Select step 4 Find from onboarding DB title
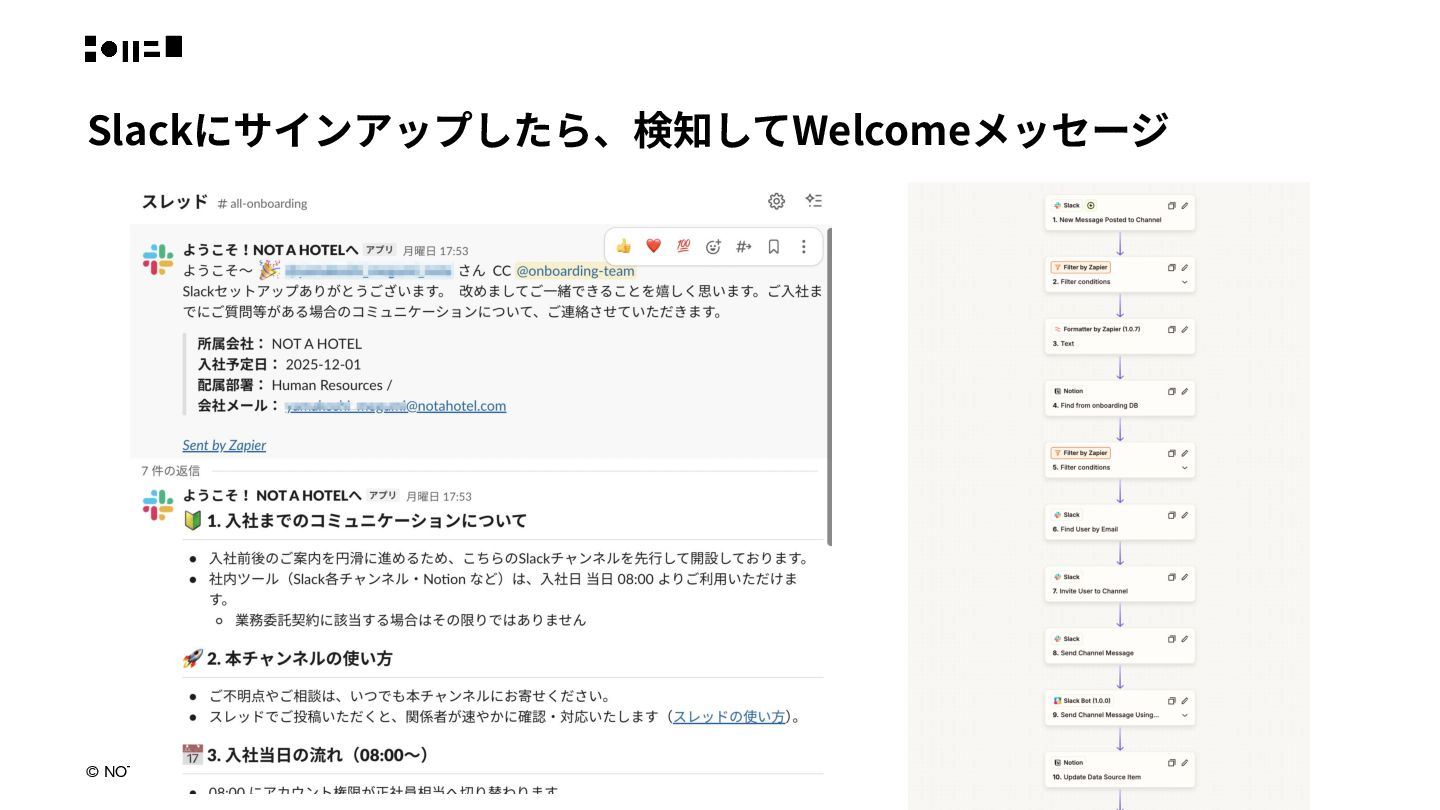This screenshot has width=1440, height=810. click(1095, 406)
